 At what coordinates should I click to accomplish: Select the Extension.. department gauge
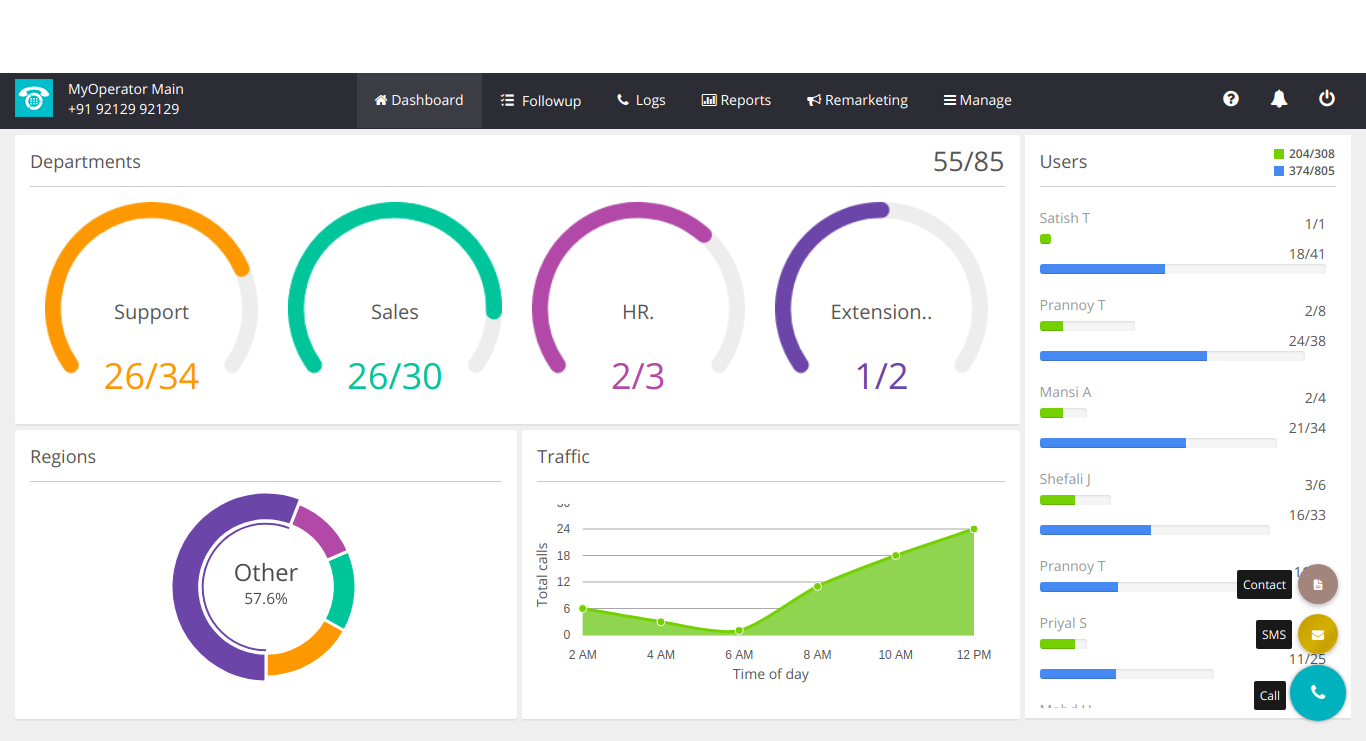[x=881, y=290]
